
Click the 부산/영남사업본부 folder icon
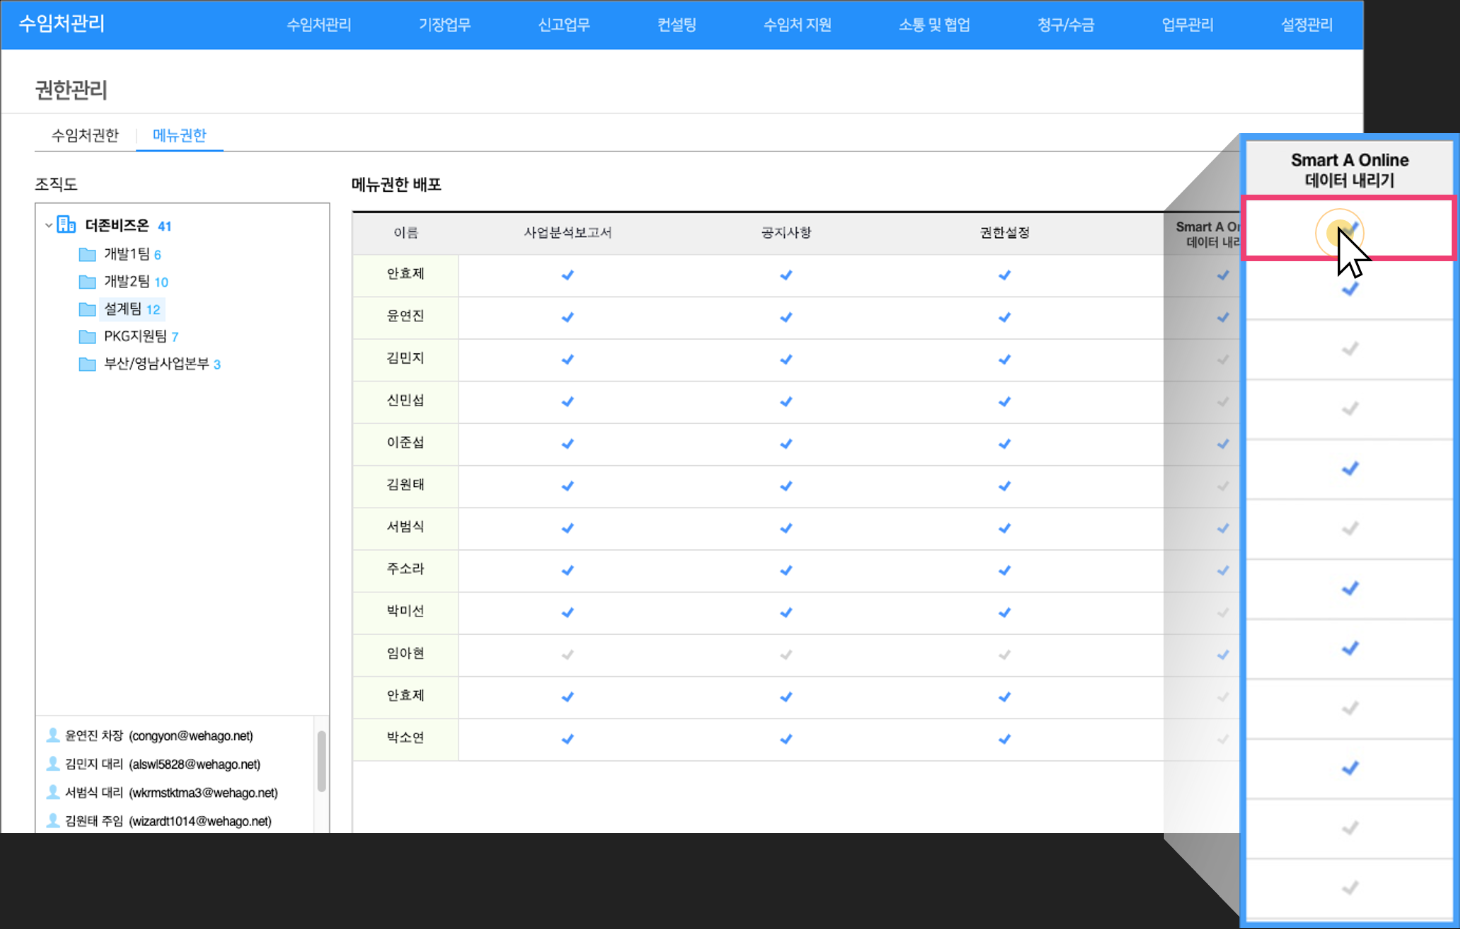coord(87,364)
